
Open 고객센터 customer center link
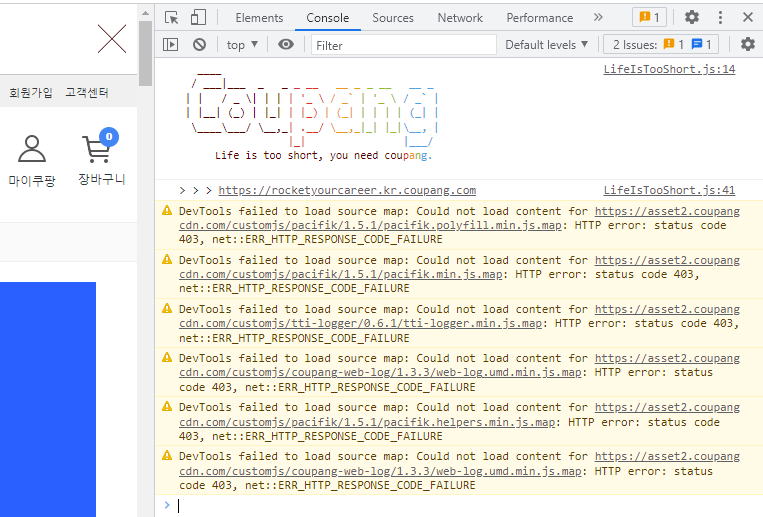point(87,92)
